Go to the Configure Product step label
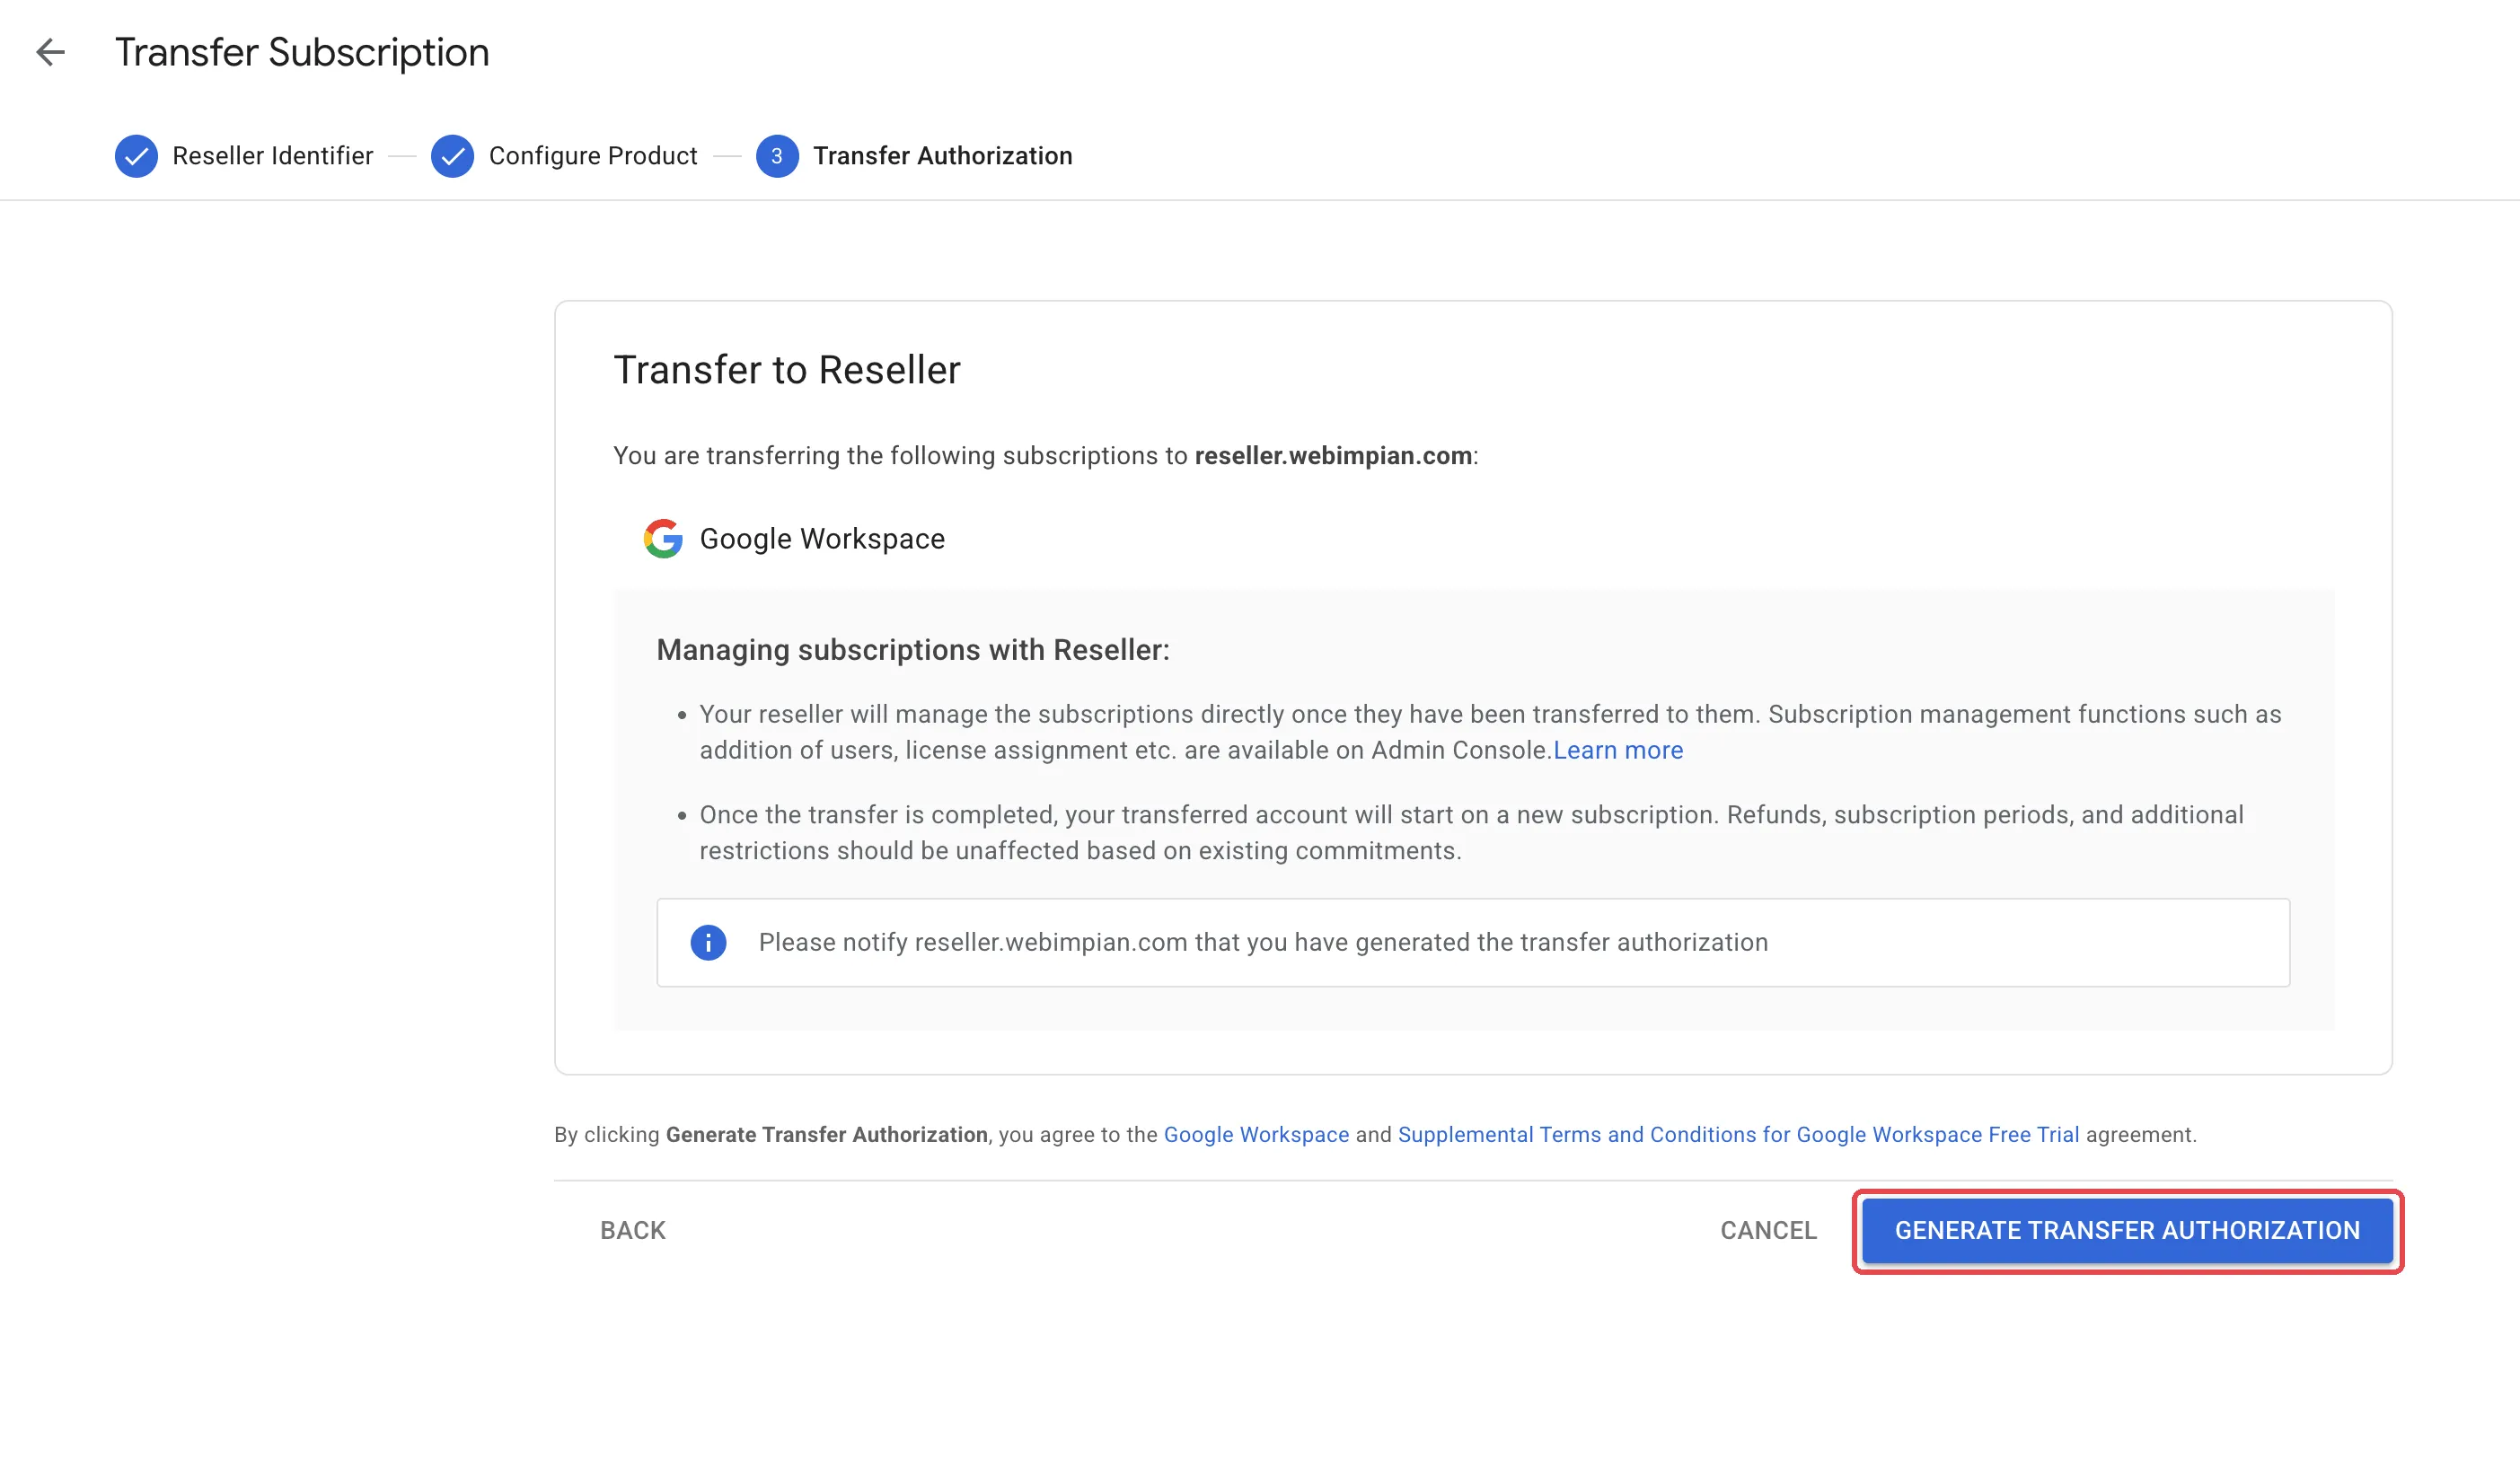Image resolution: width=2520 pixels, height=1467 pixels. pos(593,156)
